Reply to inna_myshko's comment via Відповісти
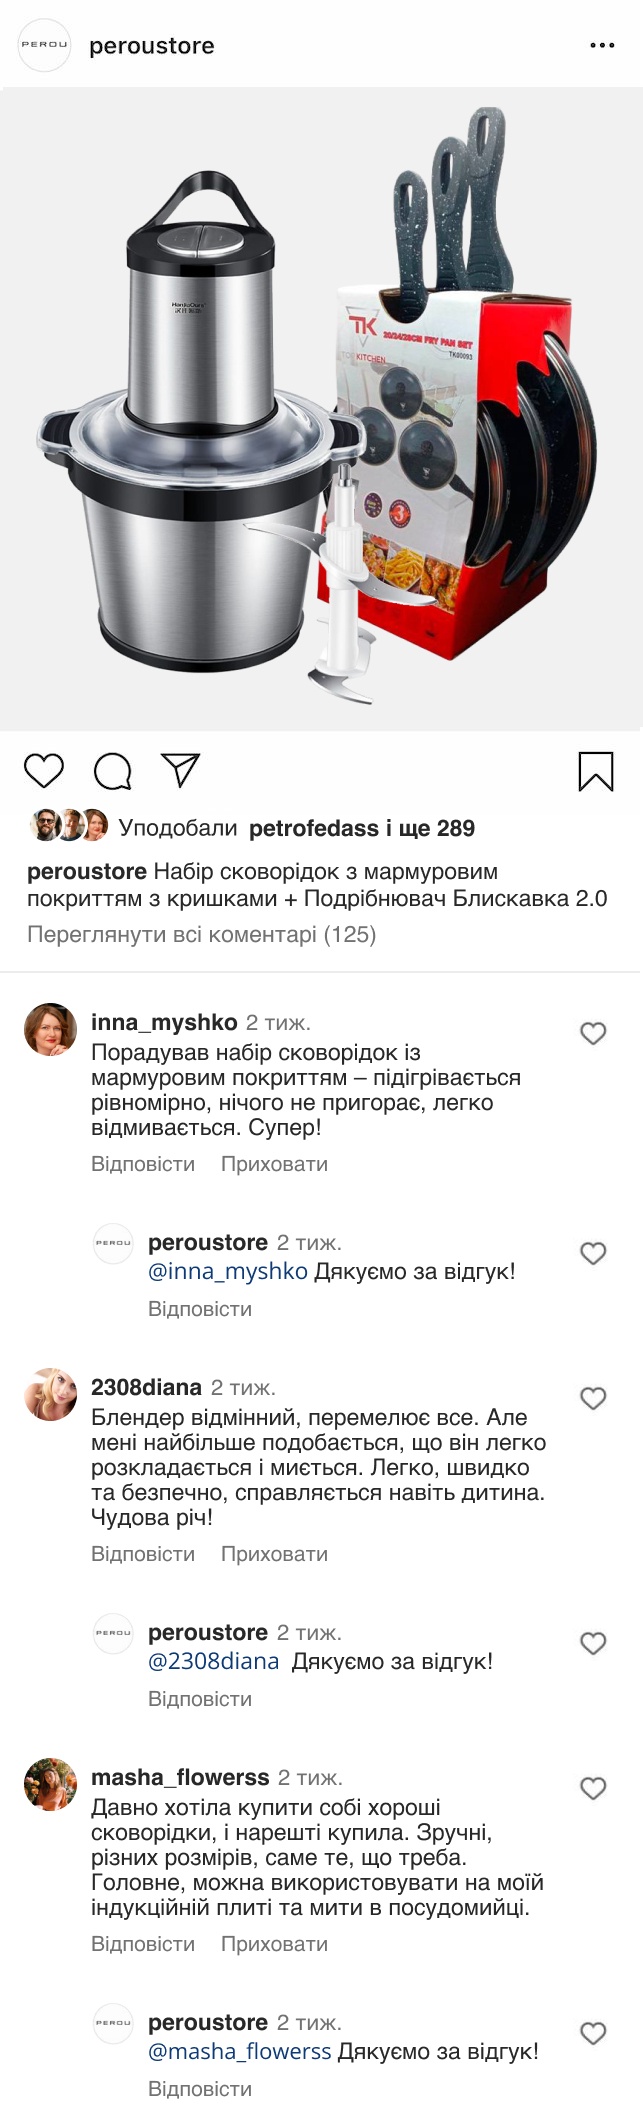643x2125 pixels. 143,1164
